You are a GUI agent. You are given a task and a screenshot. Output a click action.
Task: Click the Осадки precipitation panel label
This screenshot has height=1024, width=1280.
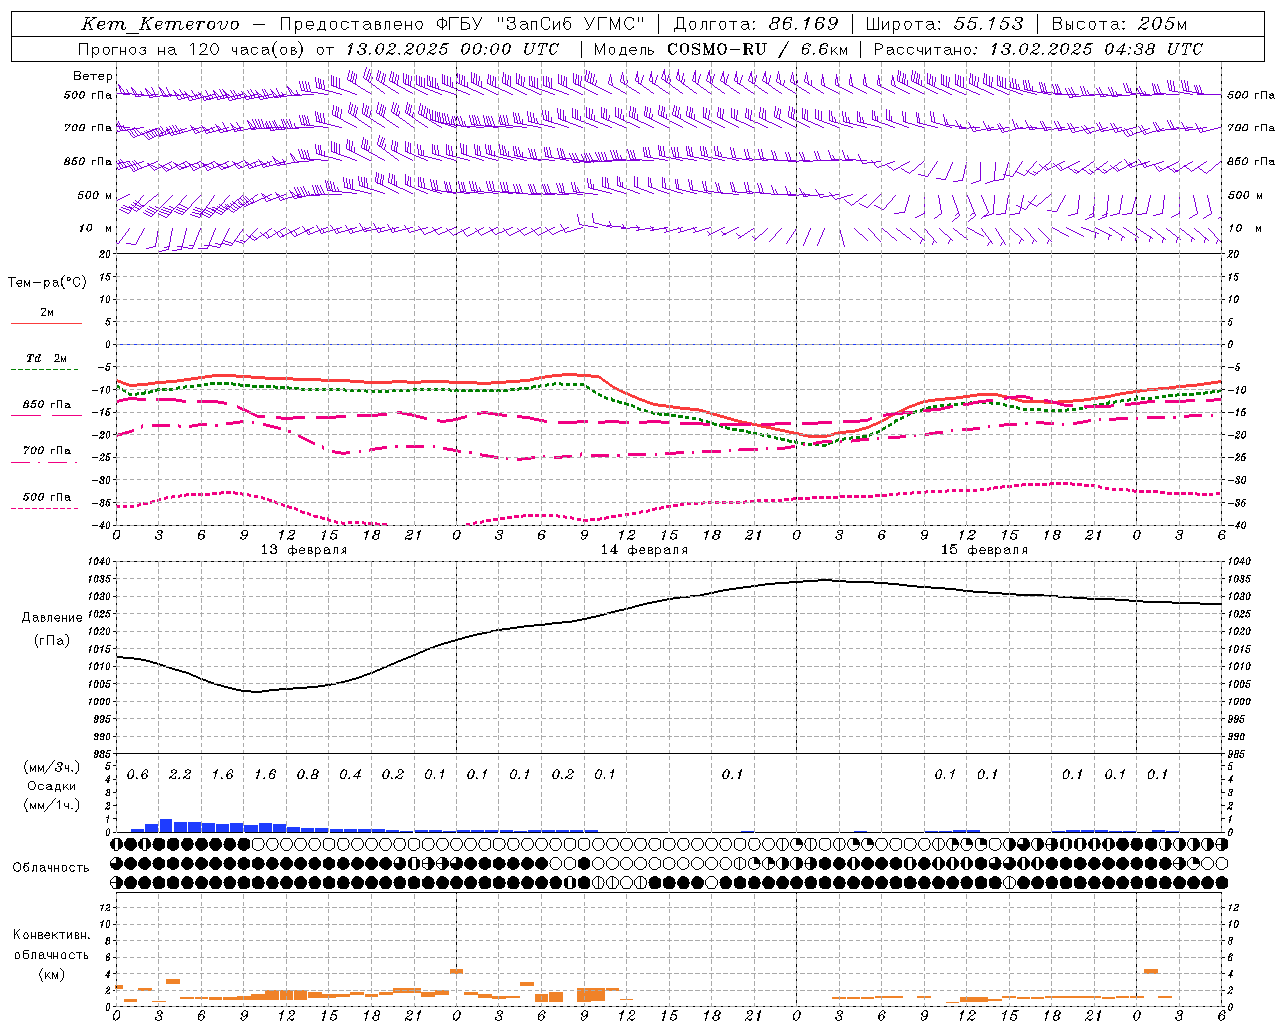point(52,786)
